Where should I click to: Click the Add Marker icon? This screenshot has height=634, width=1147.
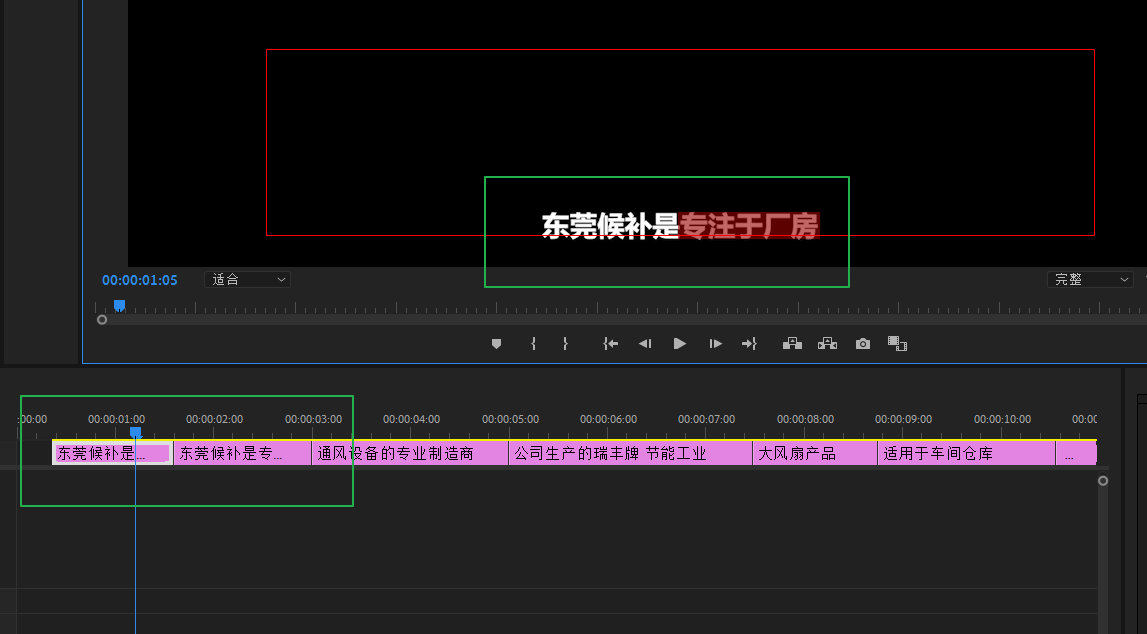pos(496,344)
